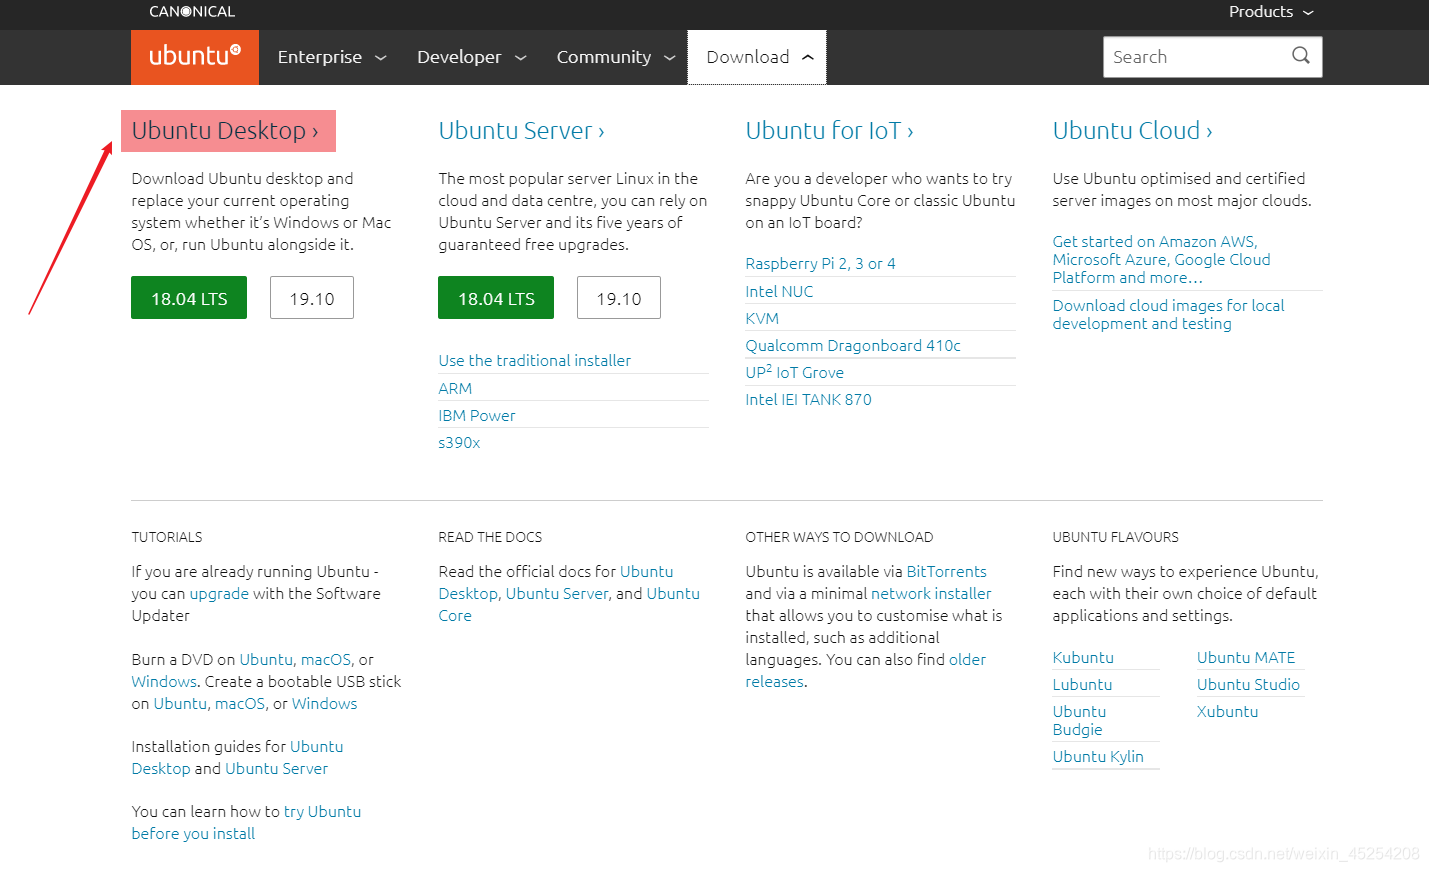The width and height of the screenshot is (1429, 872).
Task: Open the Kubuntu flavour link
Action: pyautogui.click(x=1083, y=657)
